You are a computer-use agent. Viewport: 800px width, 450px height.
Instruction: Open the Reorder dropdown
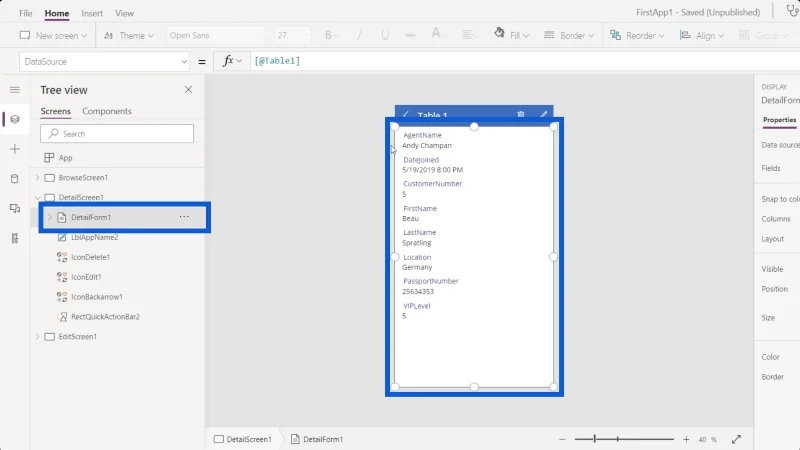click(x=637, y=35)
